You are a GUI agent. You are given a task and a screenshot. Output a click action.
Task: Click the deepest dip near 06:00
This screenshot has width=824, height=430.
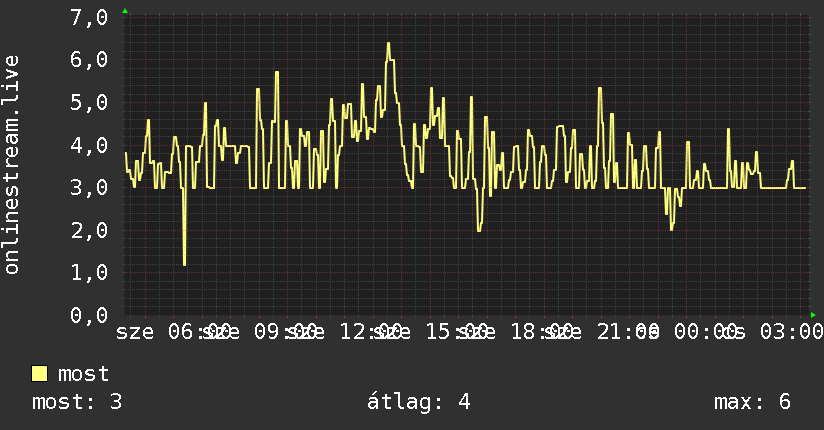[x=184, y=264]
